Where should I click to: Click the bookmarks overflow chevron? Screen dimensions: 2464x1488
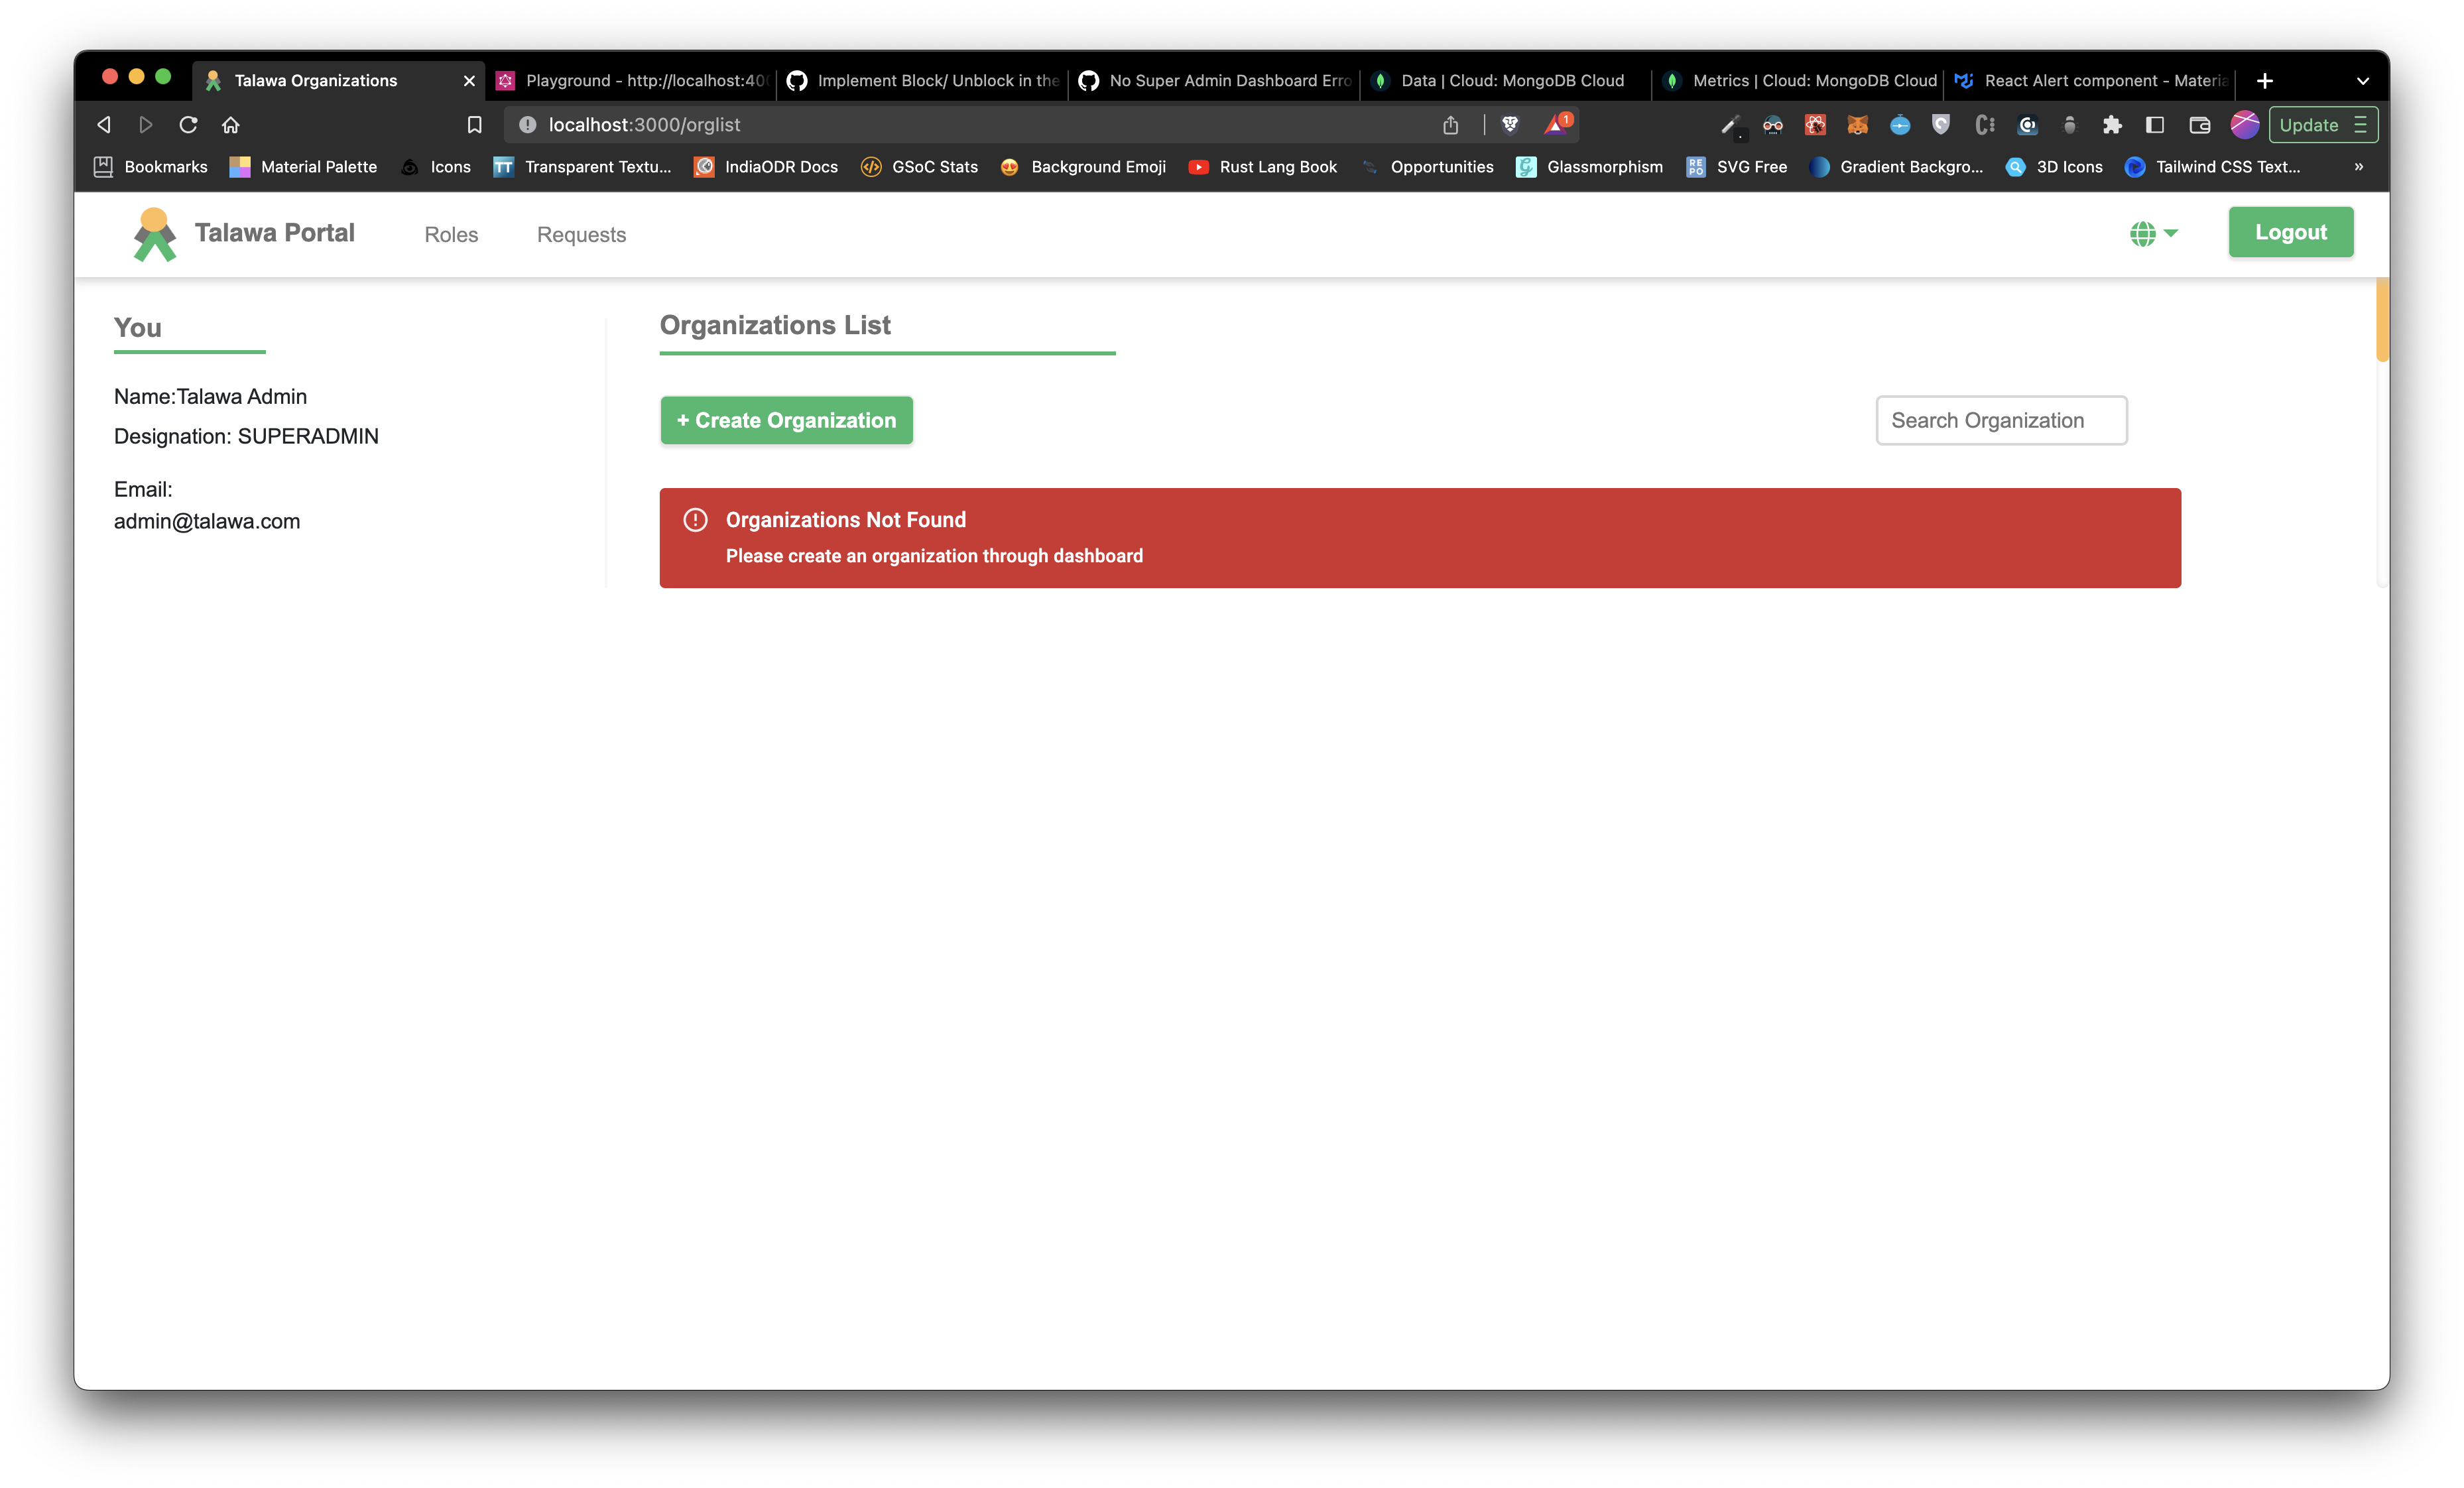point(2359,167)
